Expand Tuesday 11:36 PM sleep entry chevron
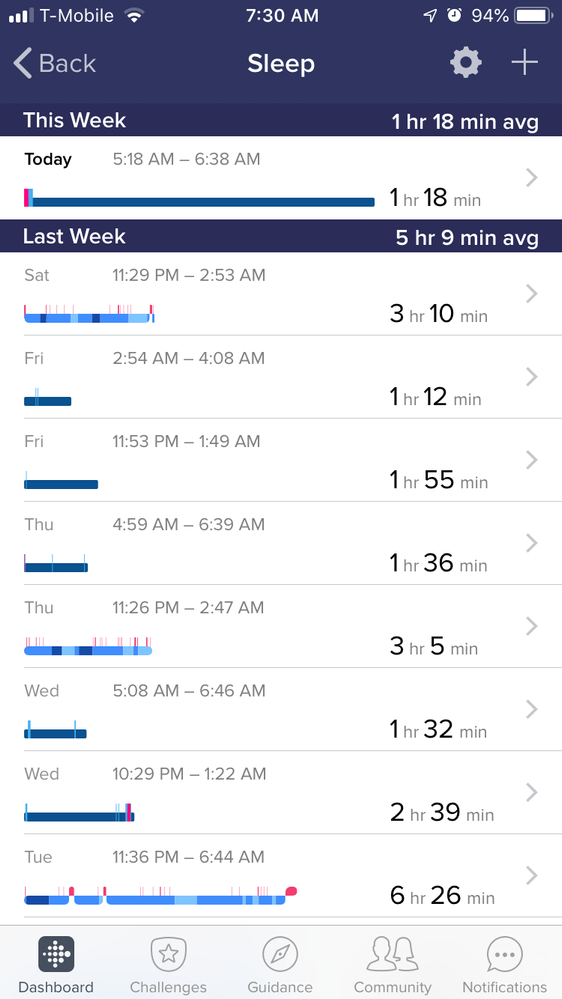 [532, 875]
